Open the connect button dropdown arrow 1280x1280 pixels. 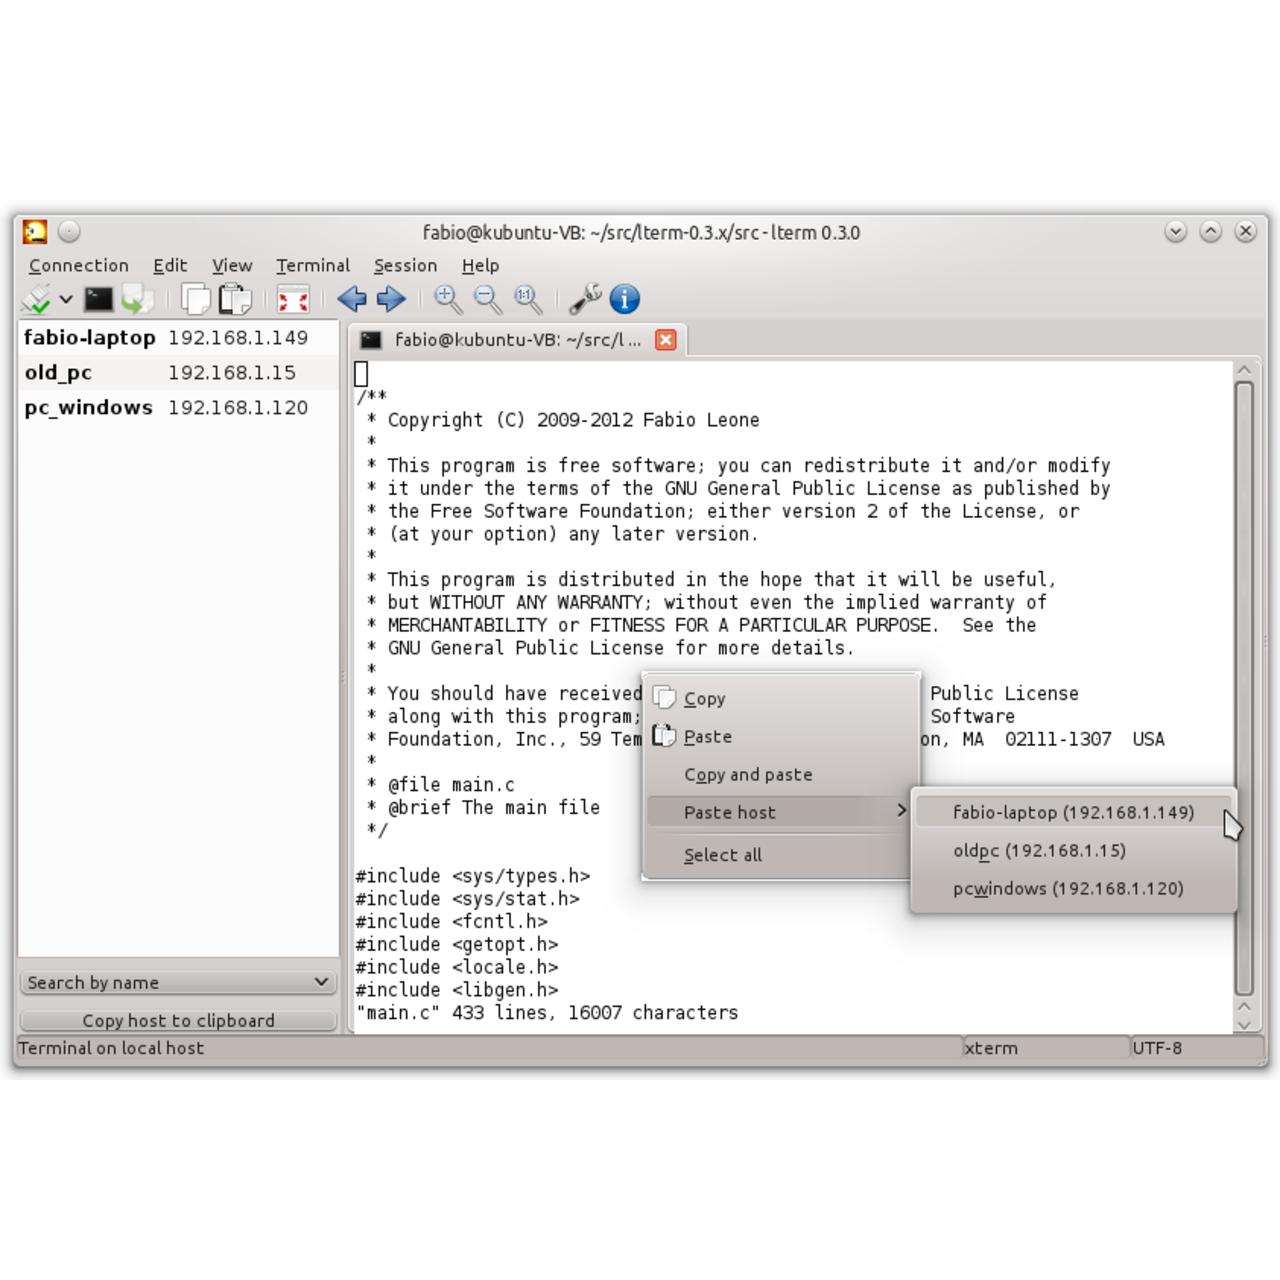point(66,300)
